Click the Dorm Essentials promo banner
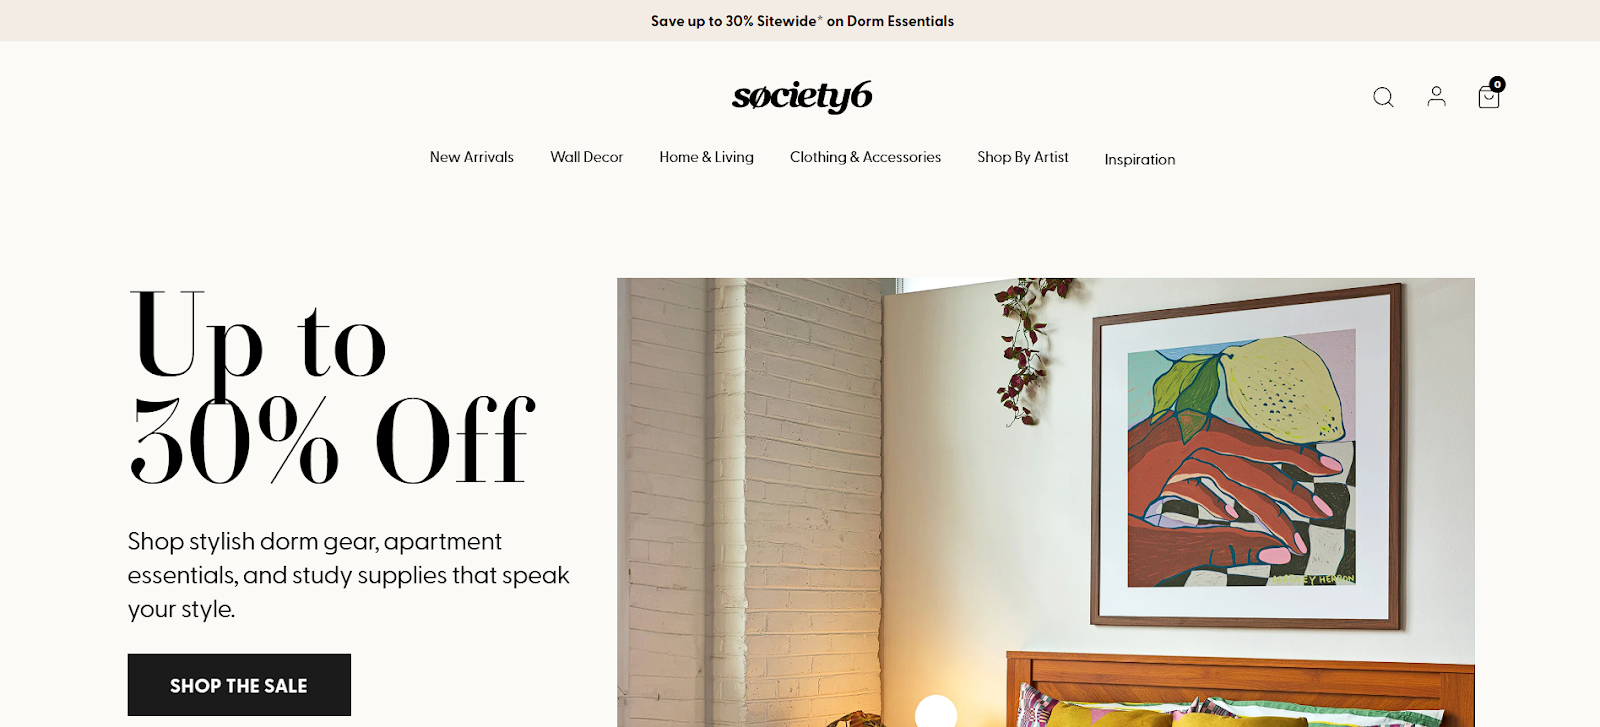This screenshot has height=727, width=1600. 802,21
